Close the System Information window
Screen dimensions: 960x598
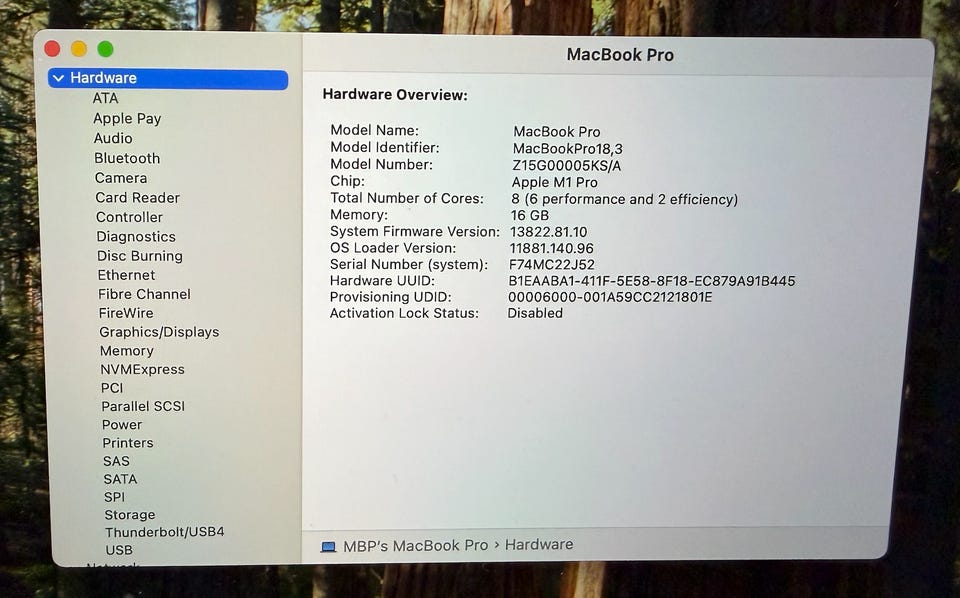(x=53, y=49)
